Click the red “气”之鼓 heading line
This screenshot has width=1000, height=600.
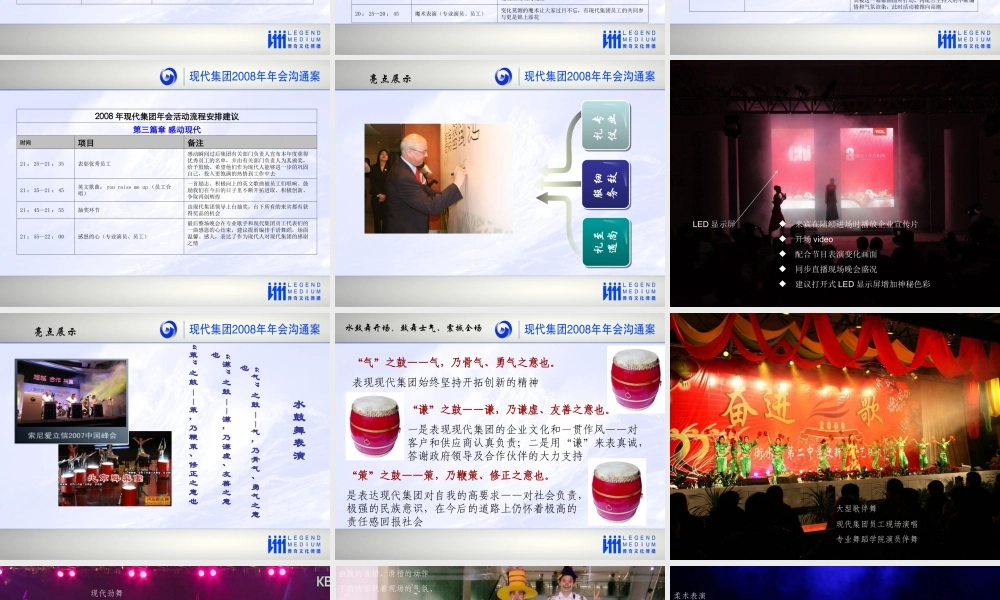pyautogui.click(x=456, y=363)
